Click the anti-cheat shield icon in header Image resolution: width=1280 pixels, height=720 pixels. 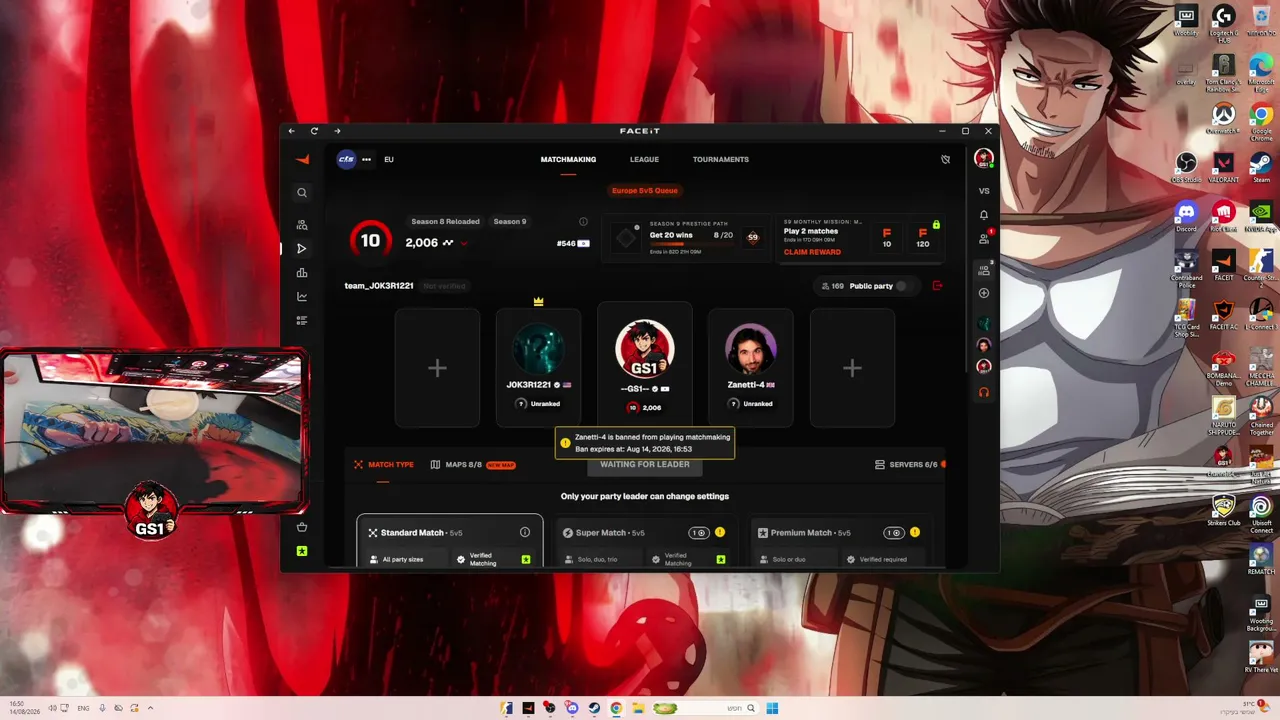tap(945, 159)
